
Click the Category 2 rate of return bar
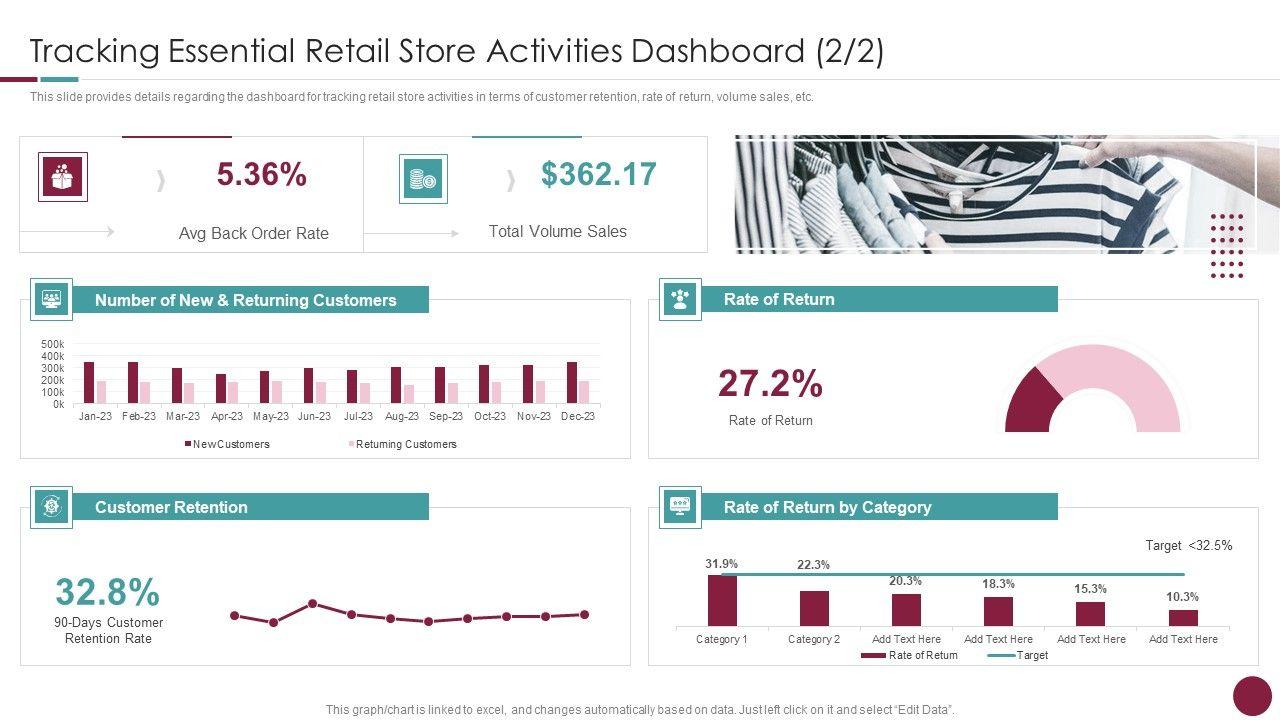click(x=814, y=608)
